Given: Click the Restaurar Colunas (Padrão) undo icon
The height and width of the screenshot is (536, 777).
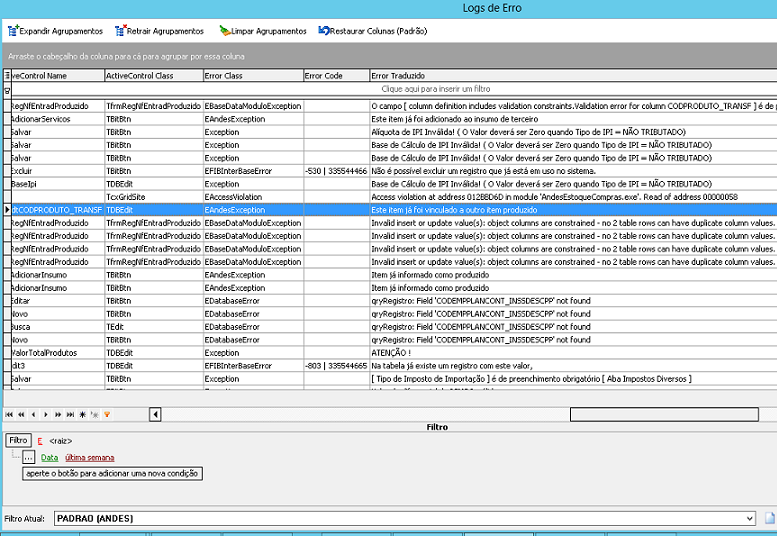Looking at the screenshot, I should 324,31.
